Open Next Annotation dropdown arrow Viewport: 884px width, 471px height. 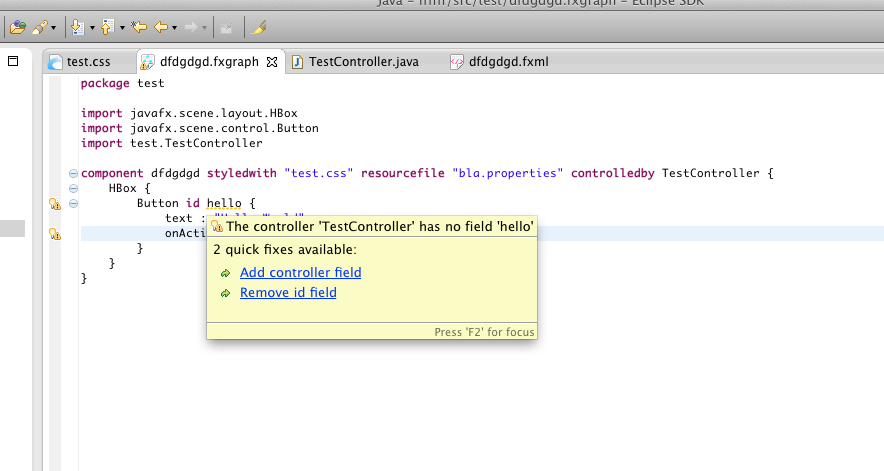click(x=91, y=27)
